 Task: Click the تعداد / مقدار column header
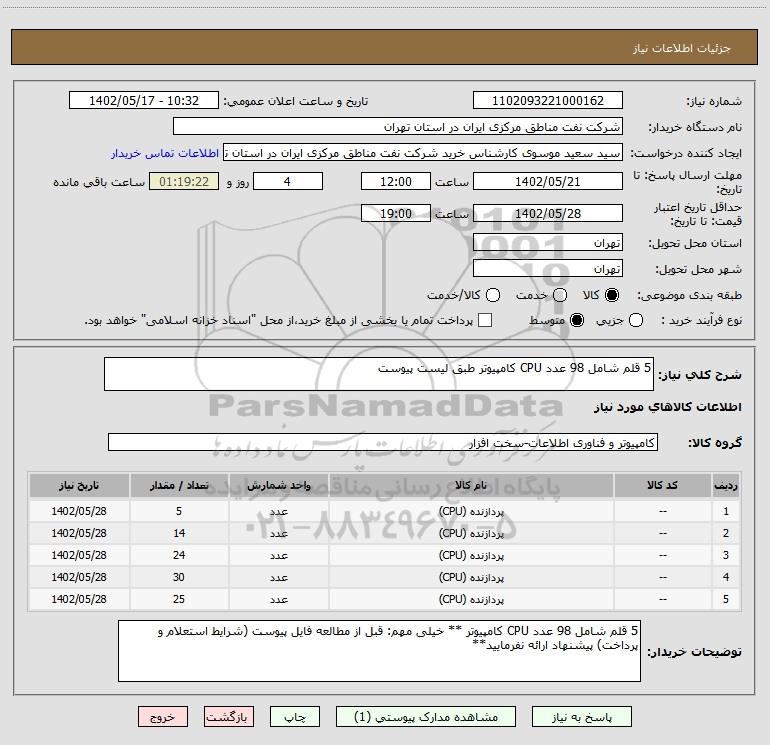(179, 485)
